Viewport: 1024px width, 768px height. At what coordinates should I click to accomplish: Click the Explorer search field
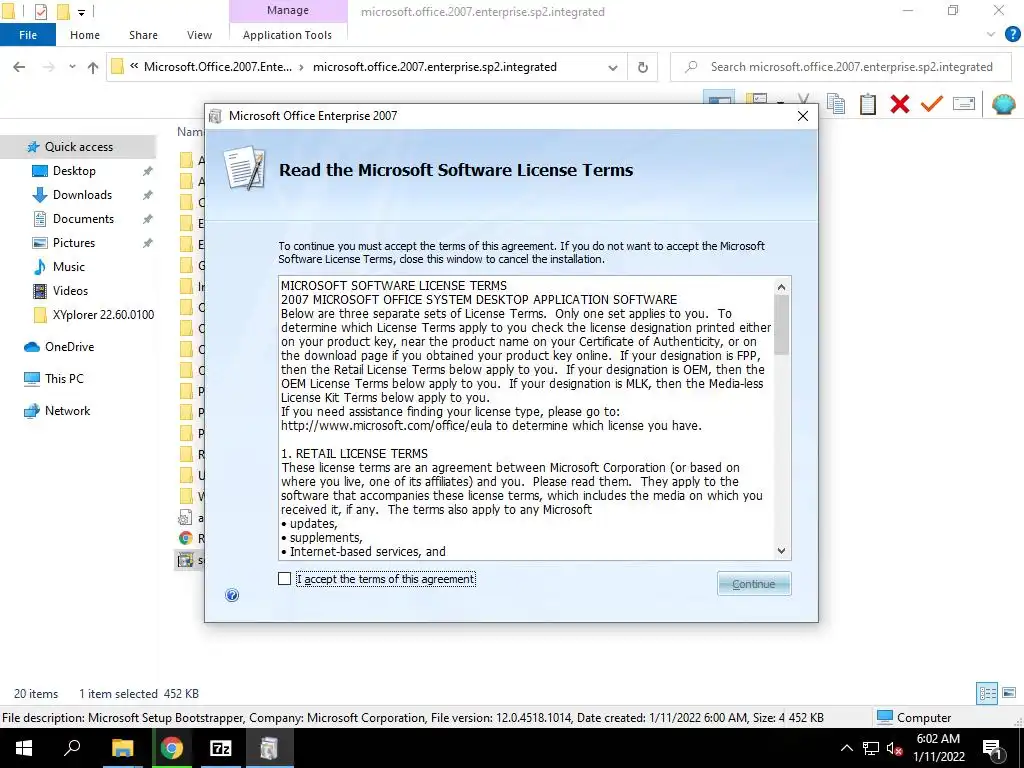click(x=840, y=67)
